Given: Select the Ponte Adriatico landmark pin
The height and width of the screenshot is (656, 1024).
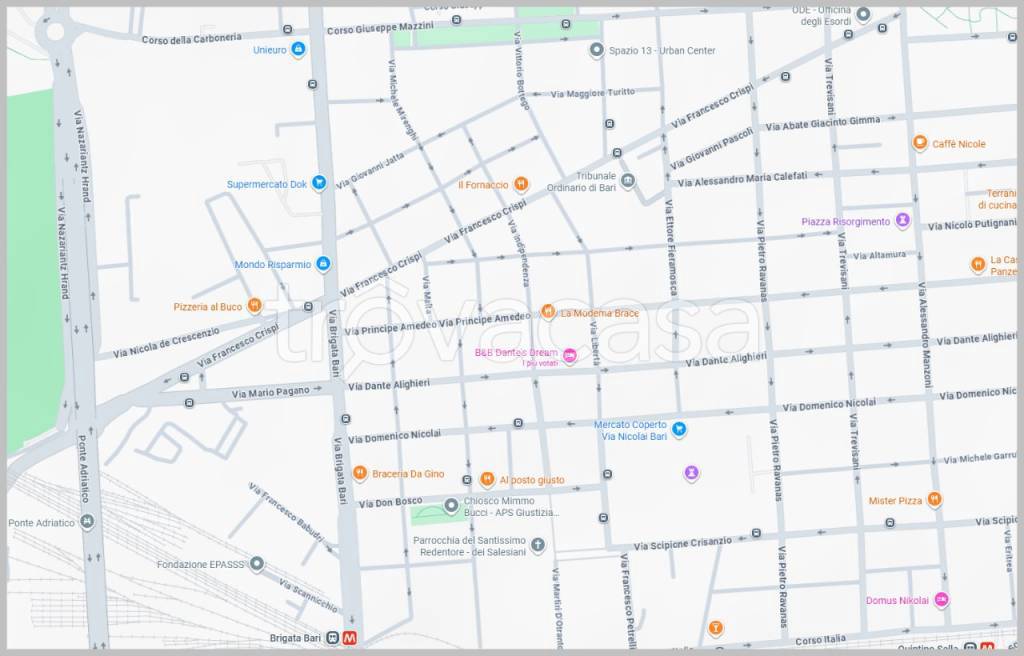Looking at the screenshot, I should pyautogui.click(x=87, y=521).
